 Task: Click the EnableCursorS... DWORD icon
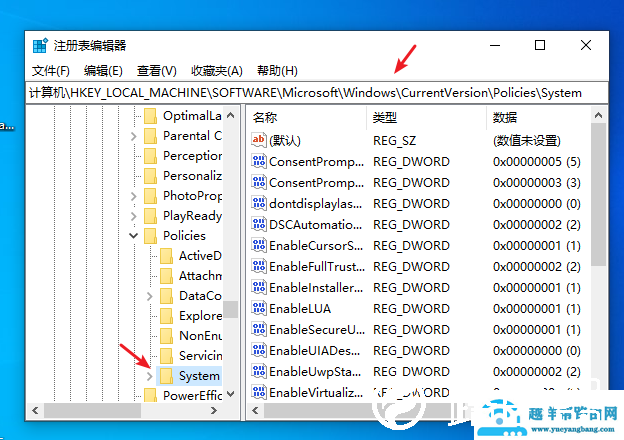click(259, 245)
